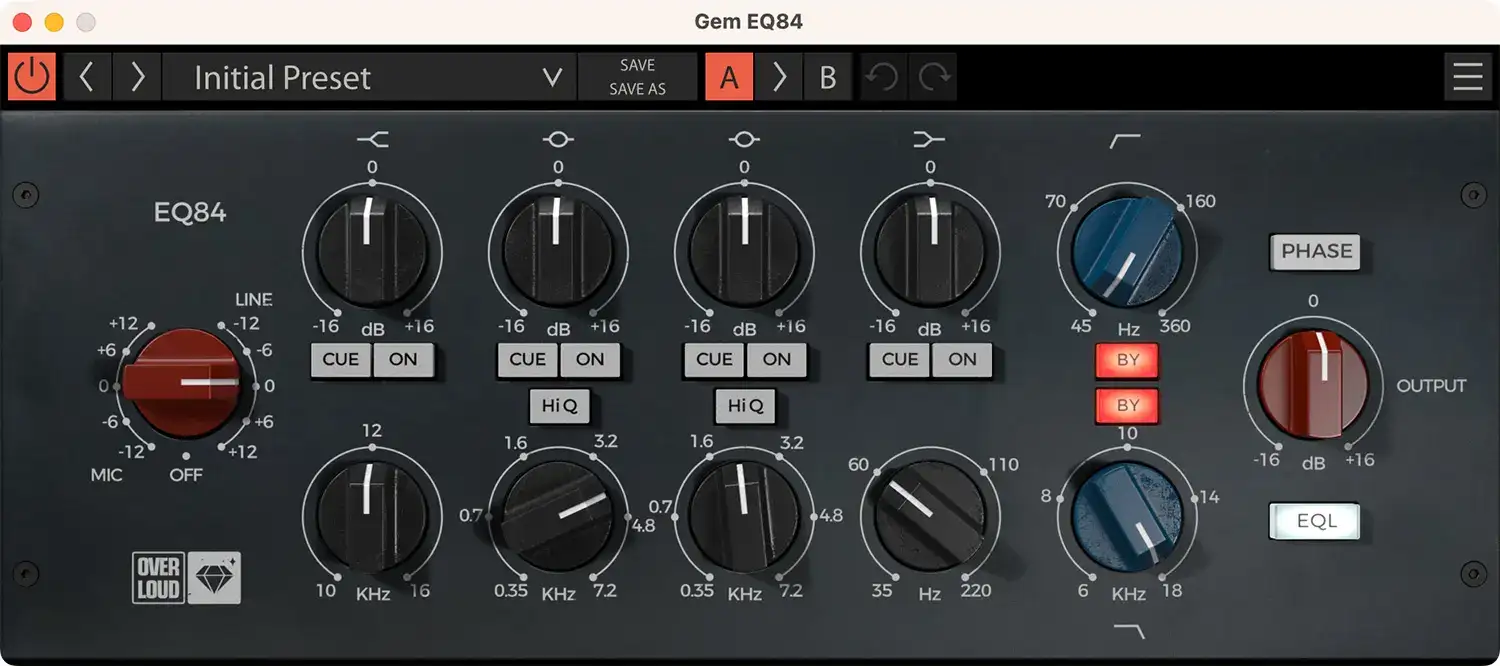
Task: Go to the previous preset with the left chevron
Action: point(87,76)
